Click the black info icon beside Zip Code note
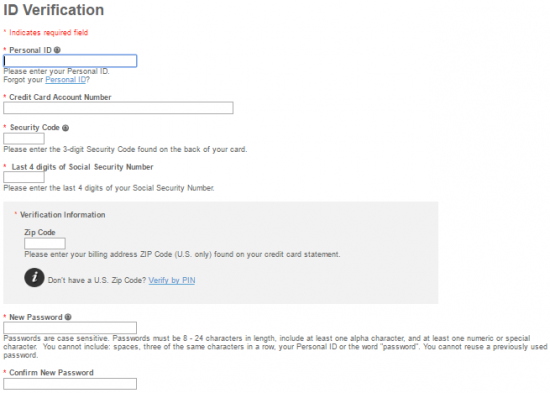The image size is (550, 393). point(34,278)
